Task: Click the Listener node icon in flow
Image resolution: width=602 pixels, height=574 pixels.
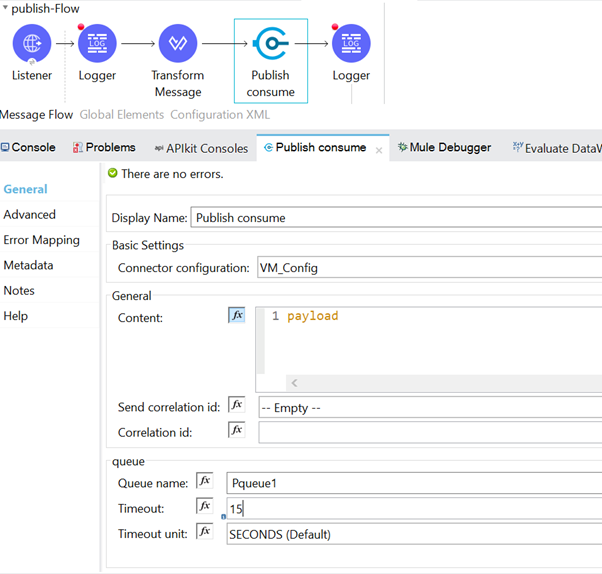Action: (32, 44)
